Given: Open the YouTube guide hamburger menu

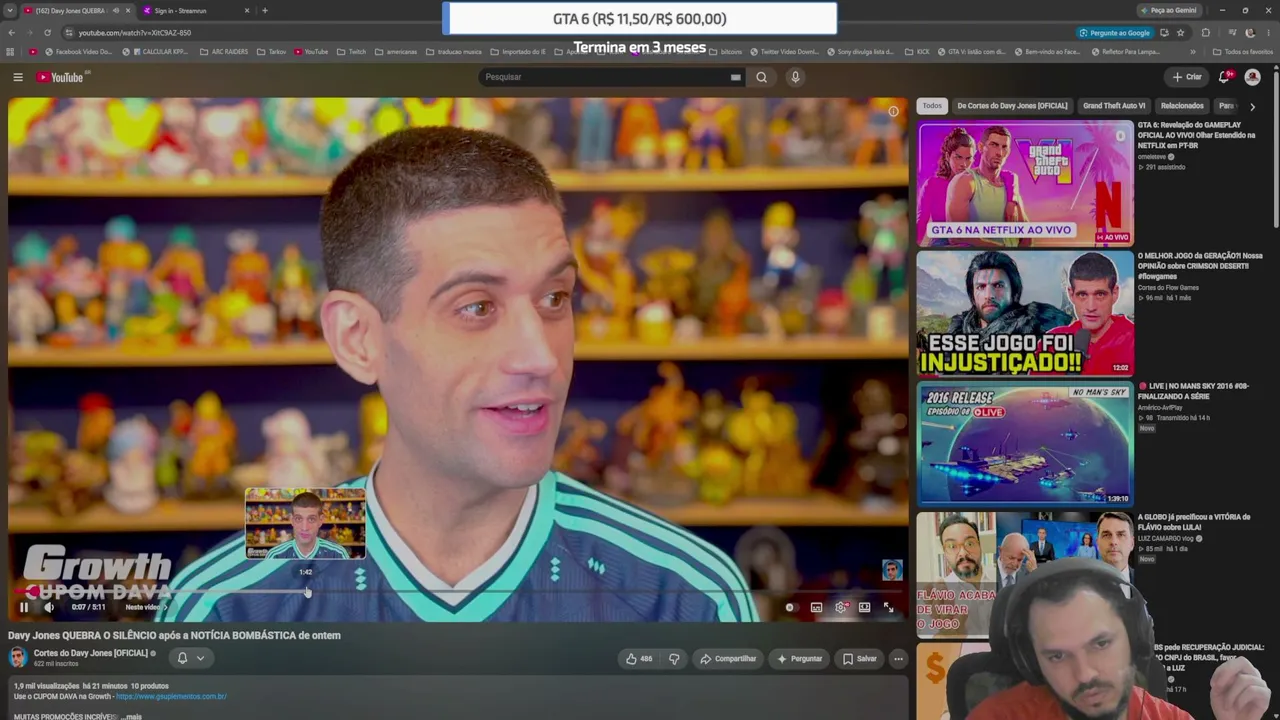Looking at the screenshot, I should pos(18,77).
